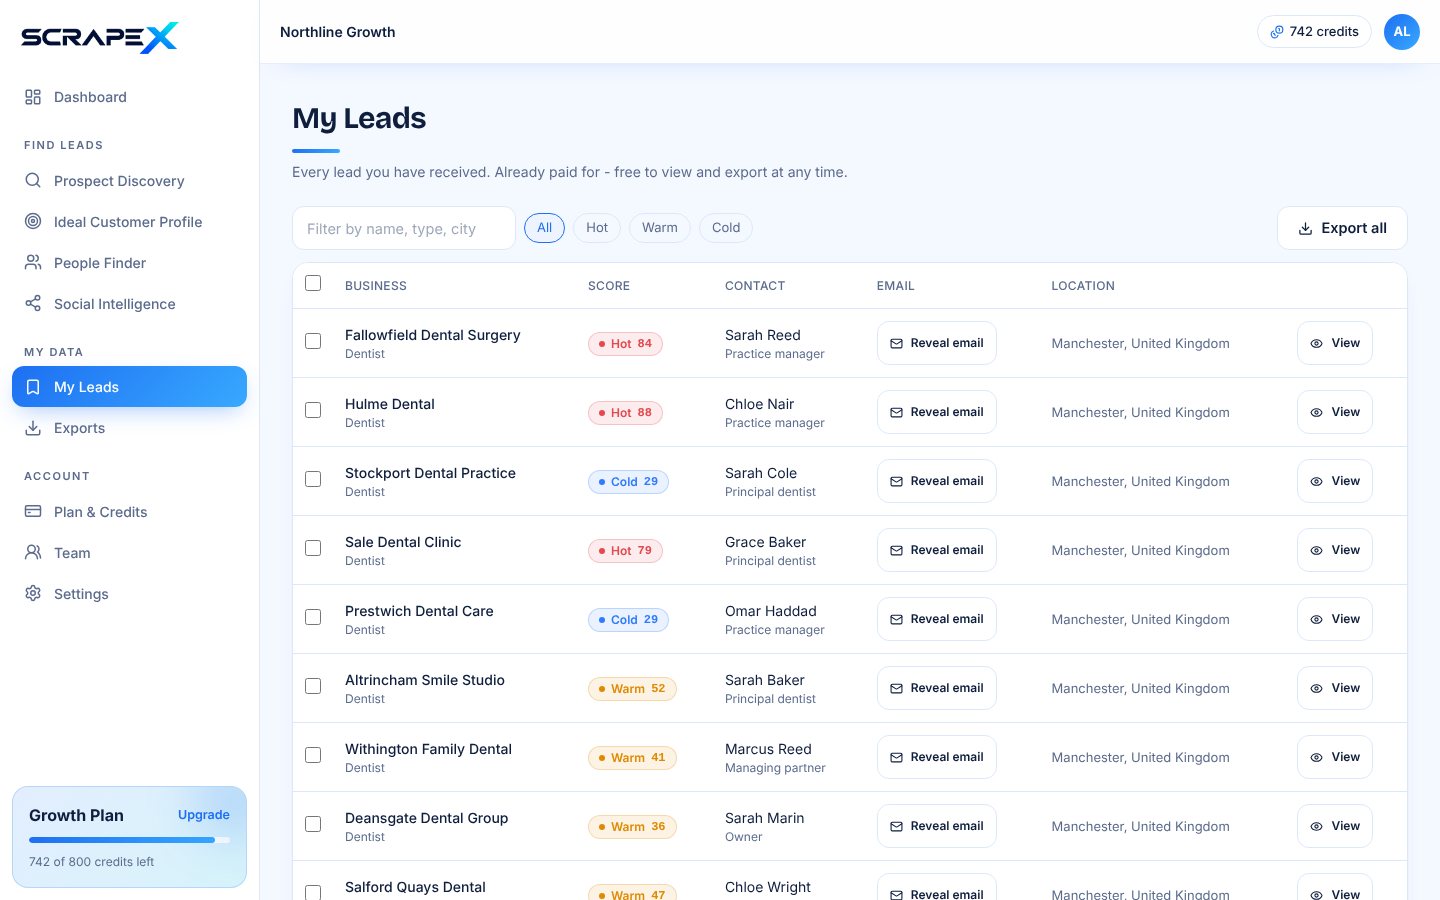This screenshot has height=900, width=1440.
Task: Click the Cold 29 badge for Stockport
Action: pos(628,482)
